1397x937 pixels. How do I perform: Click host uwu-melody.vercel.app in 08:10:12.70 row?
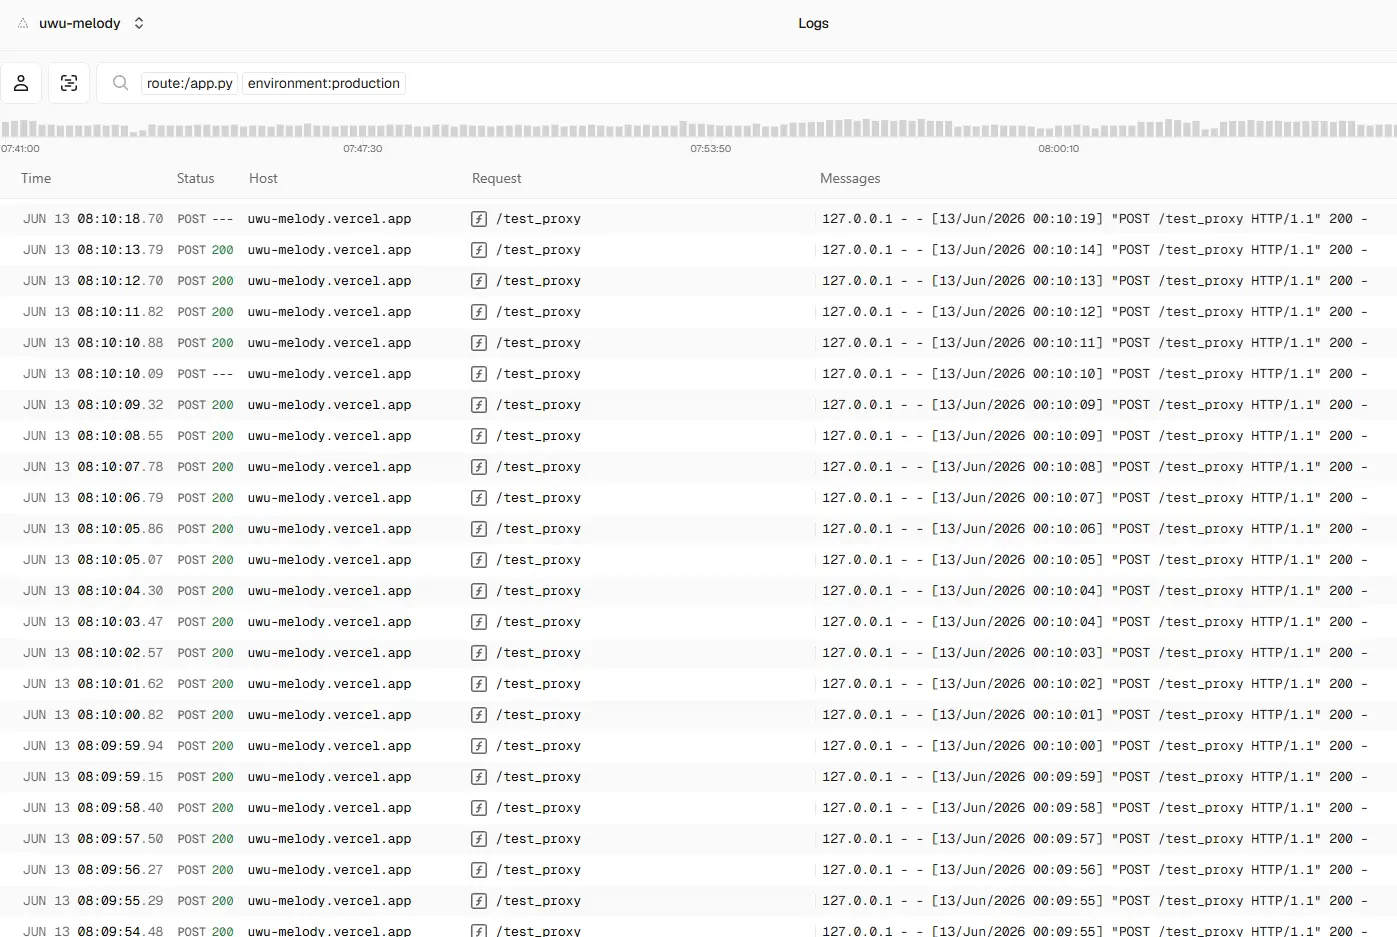click(x=330, y=281)
